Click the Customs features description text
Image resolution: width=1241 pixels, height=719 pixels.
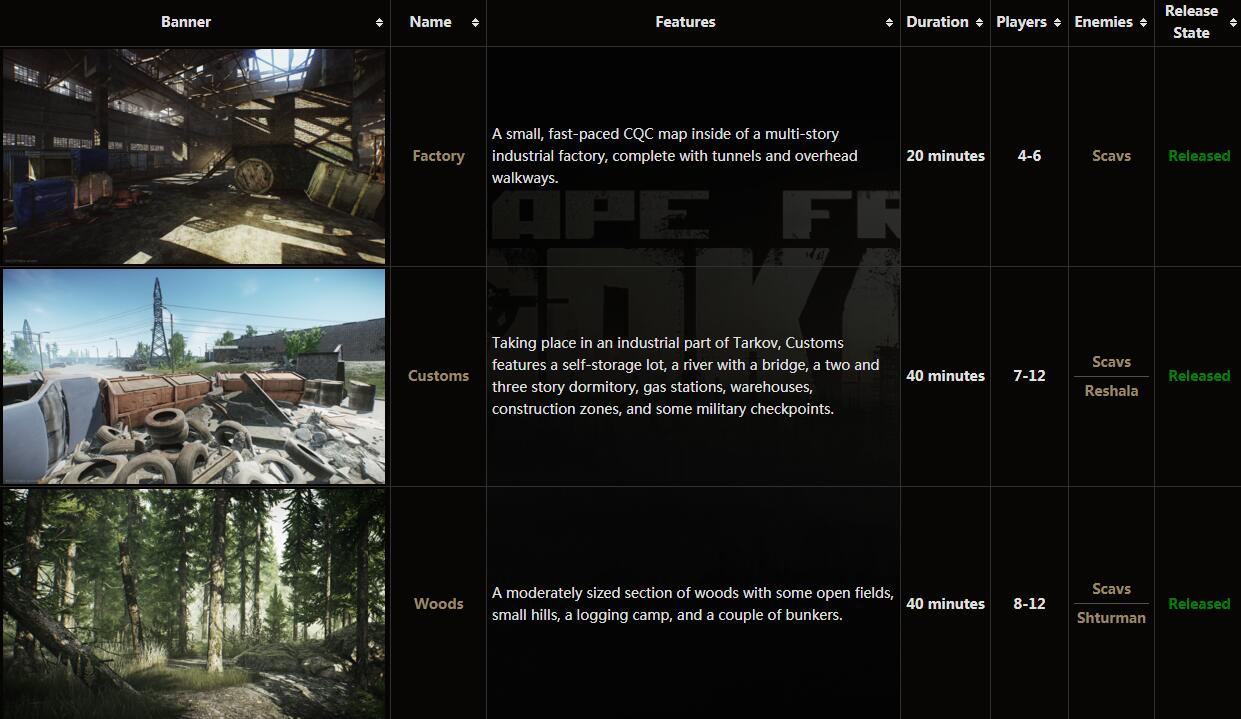click(x=686, y=376)
